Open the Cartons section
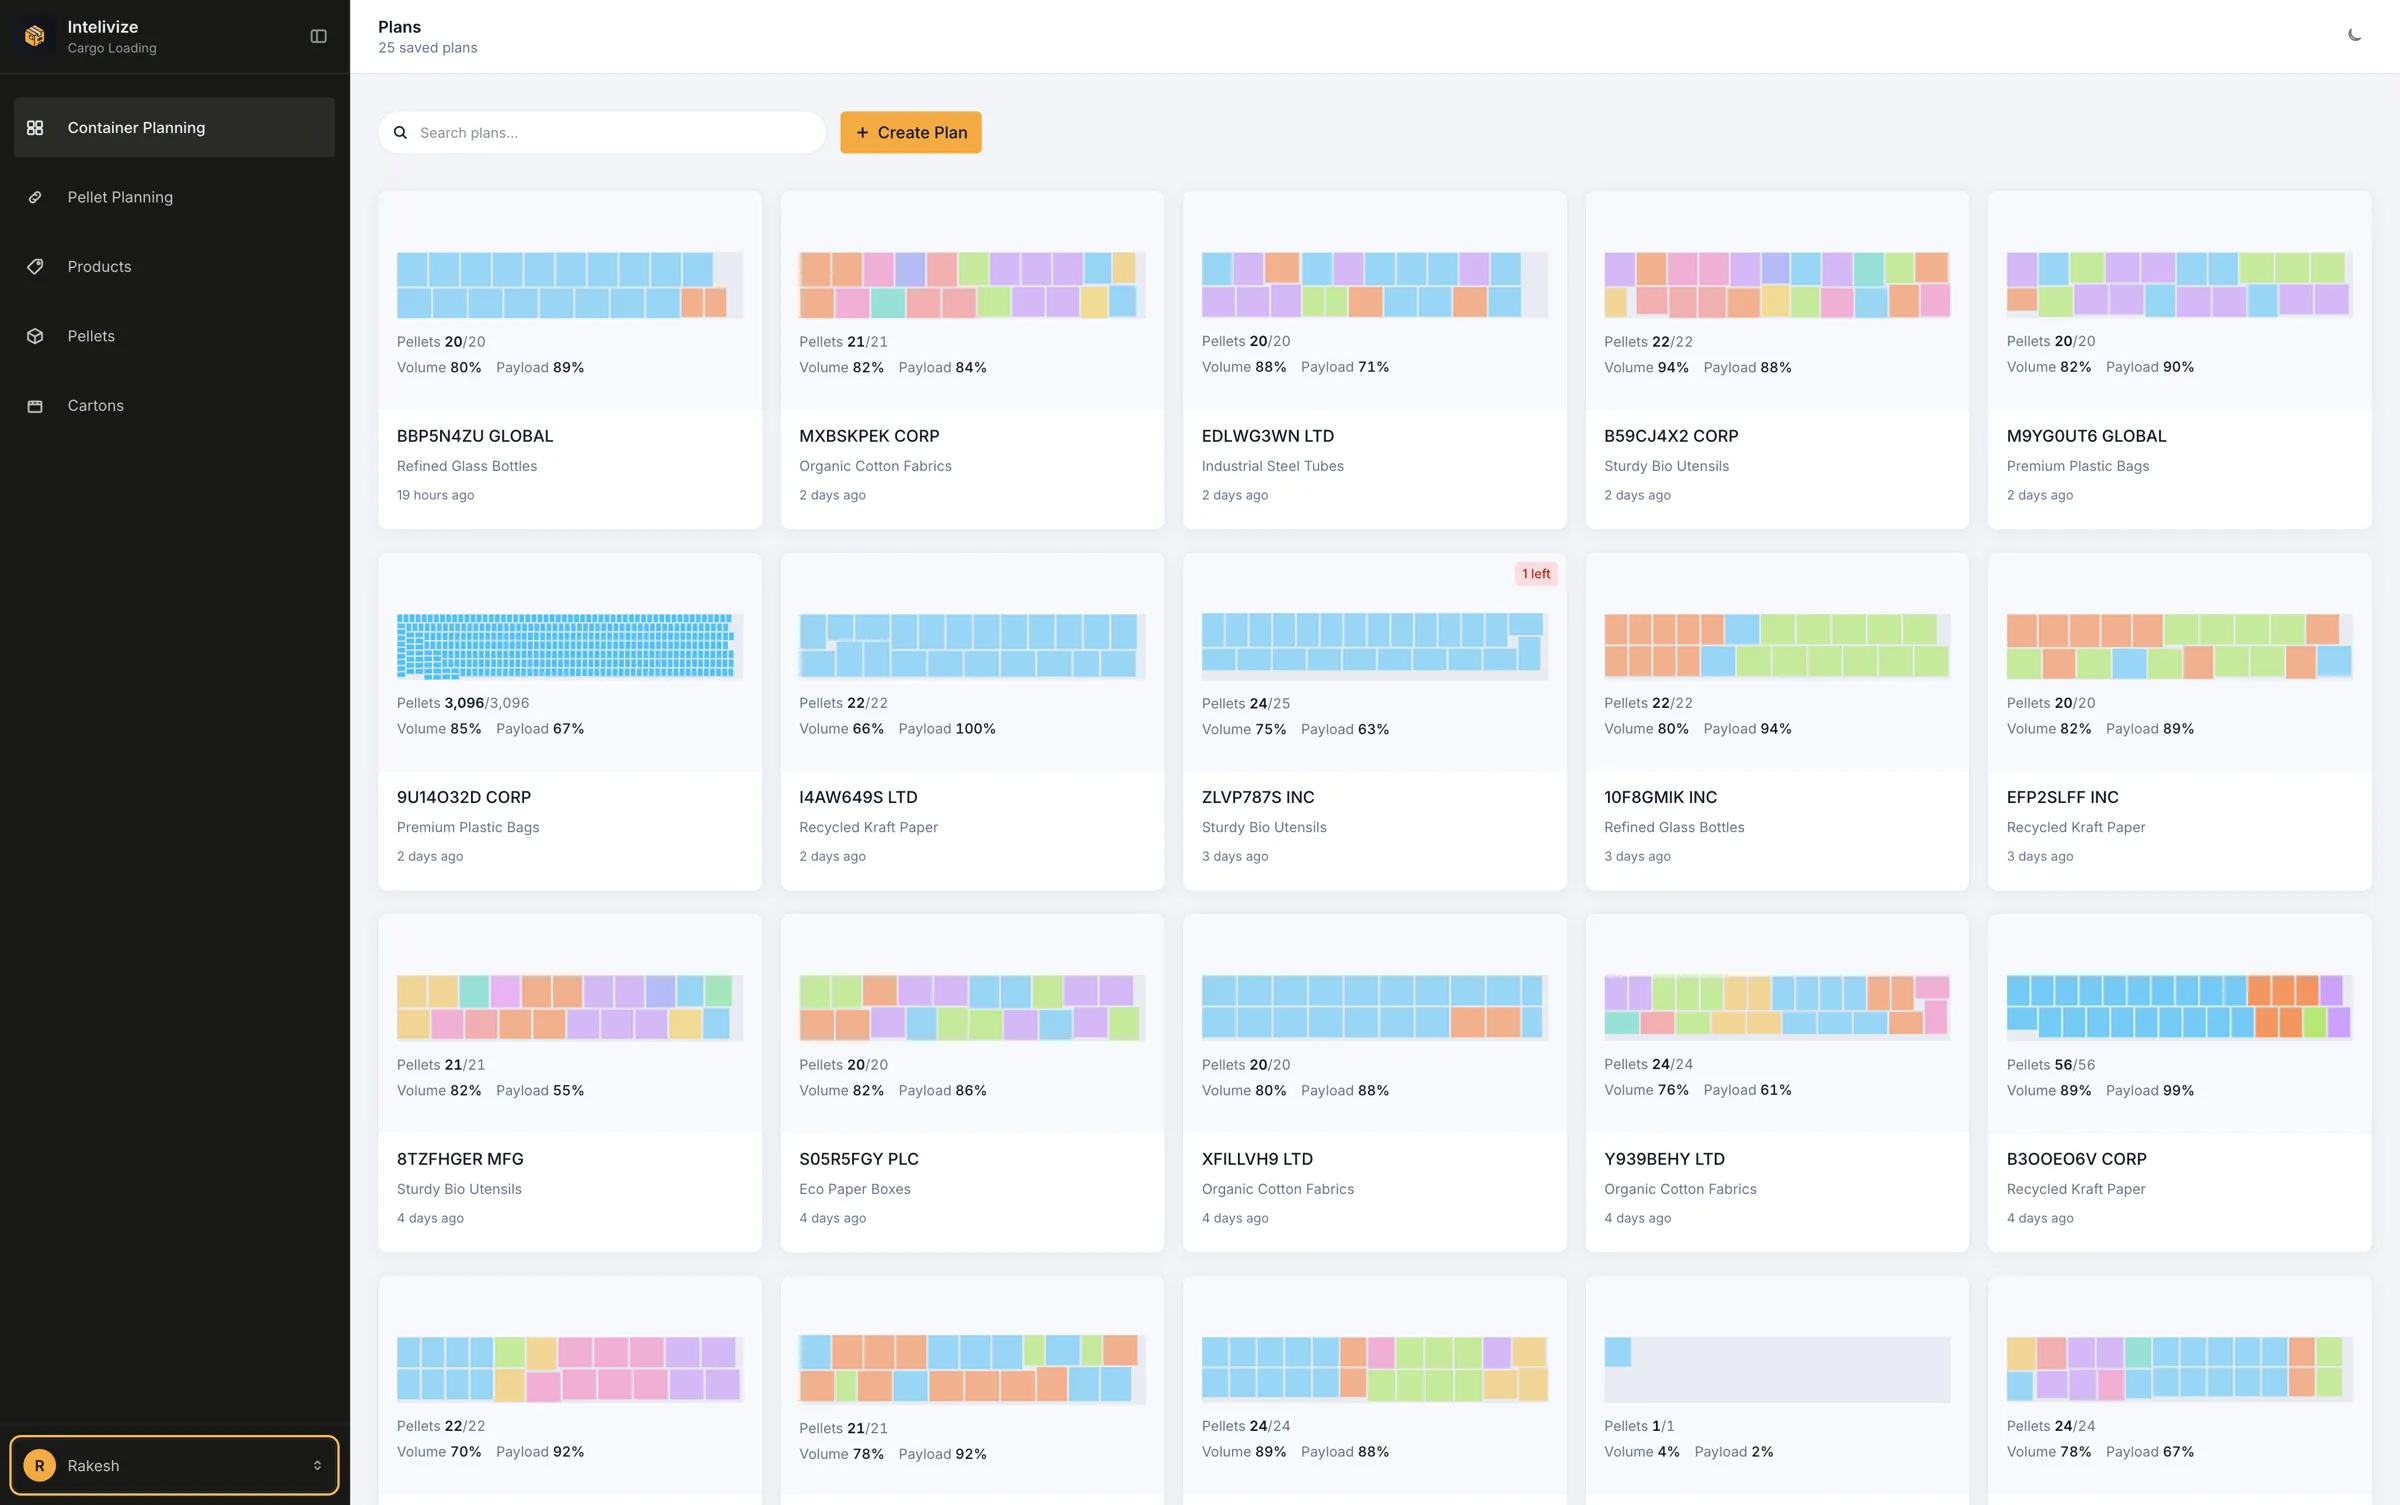The width and height of the screenshot is (2400, 1505). (174, 405)
